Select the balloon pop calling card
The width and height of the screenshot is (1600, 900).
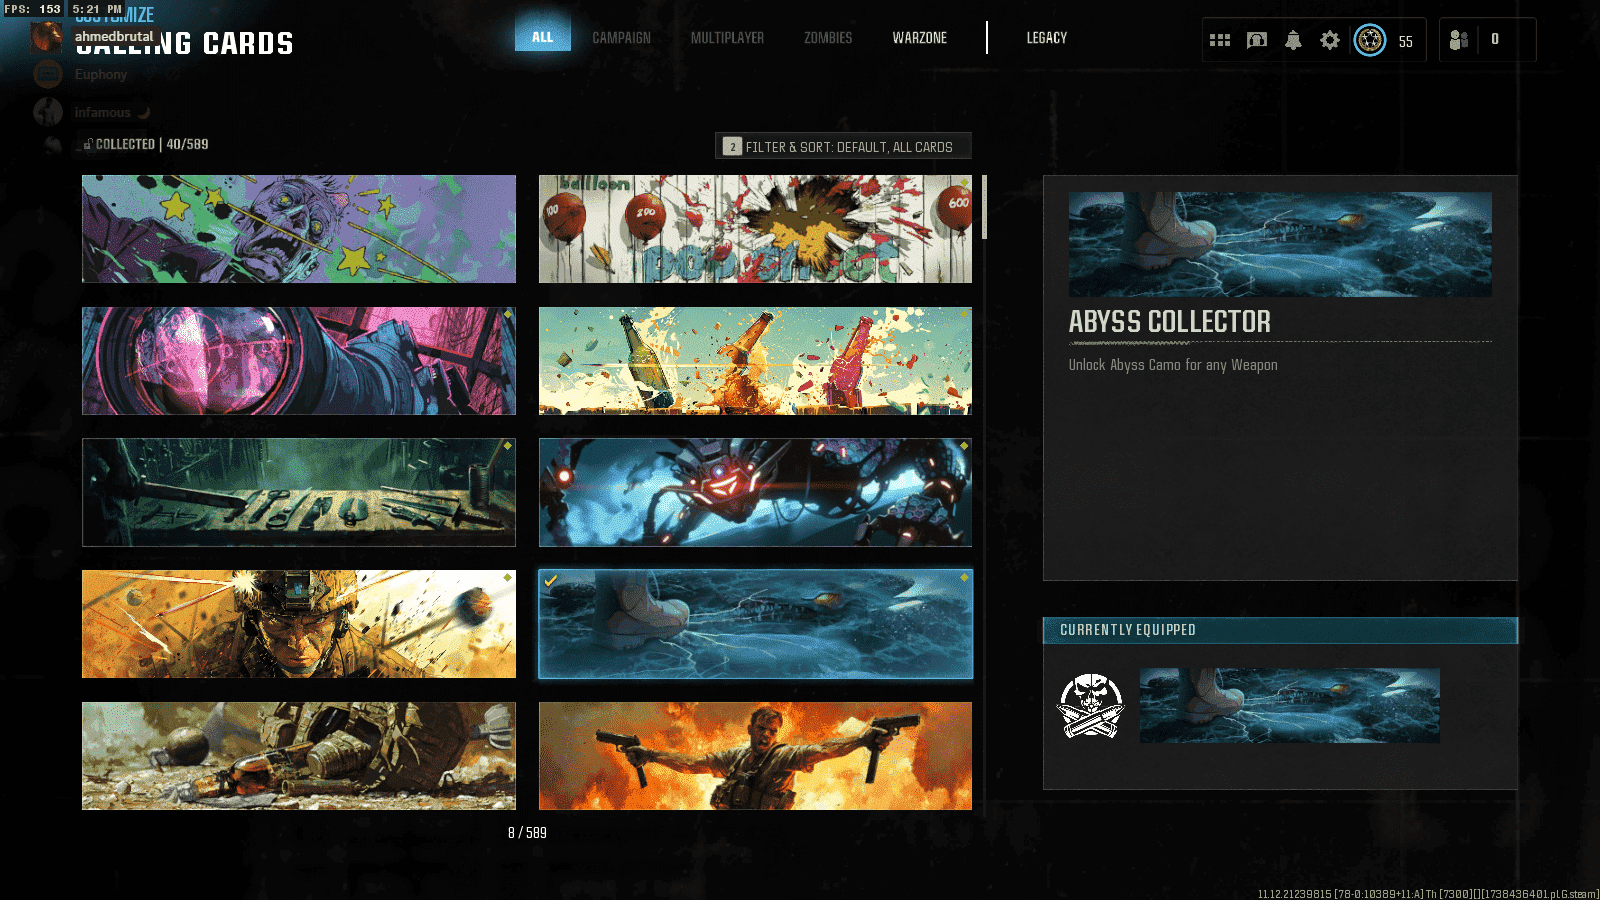click(755, 229)
